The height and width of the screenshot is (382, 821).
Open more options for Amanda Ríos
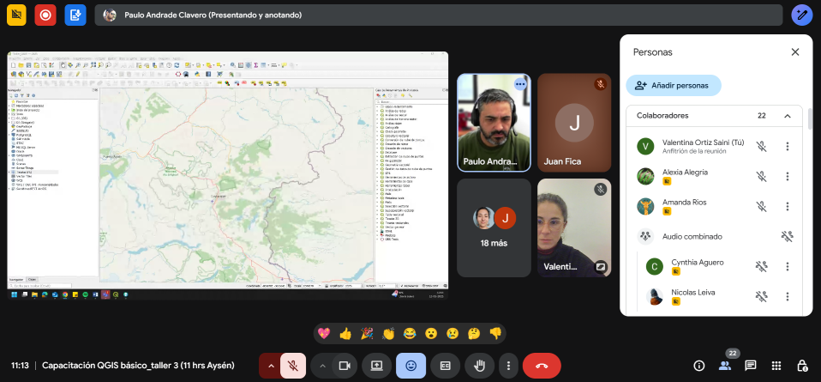tap(787, 206)
